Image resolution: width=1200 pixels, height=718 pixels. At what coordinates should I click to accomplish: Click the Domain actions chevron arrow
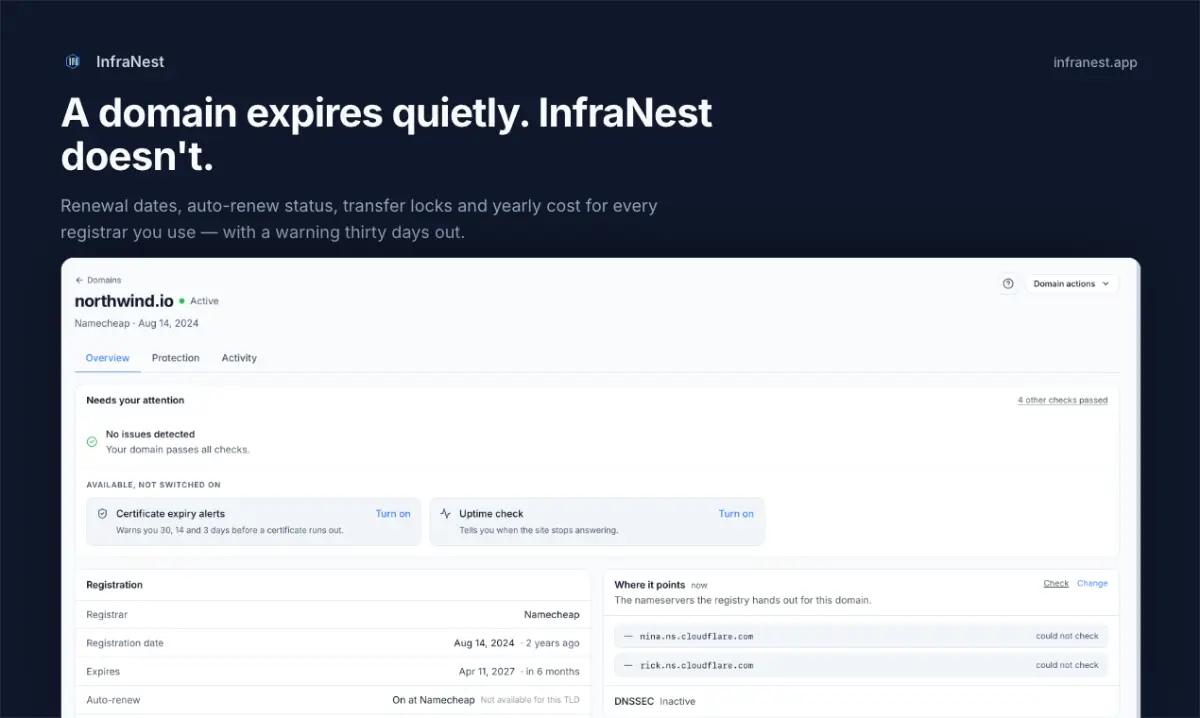1105,284
